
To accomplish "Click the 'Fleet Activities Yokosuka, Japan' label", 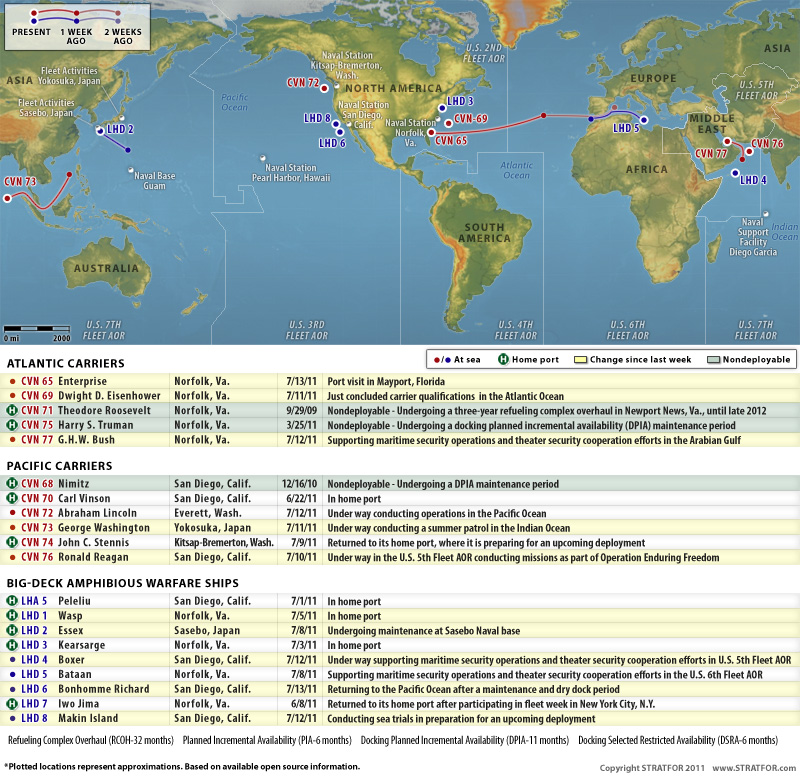I will (x=69, y=76).
